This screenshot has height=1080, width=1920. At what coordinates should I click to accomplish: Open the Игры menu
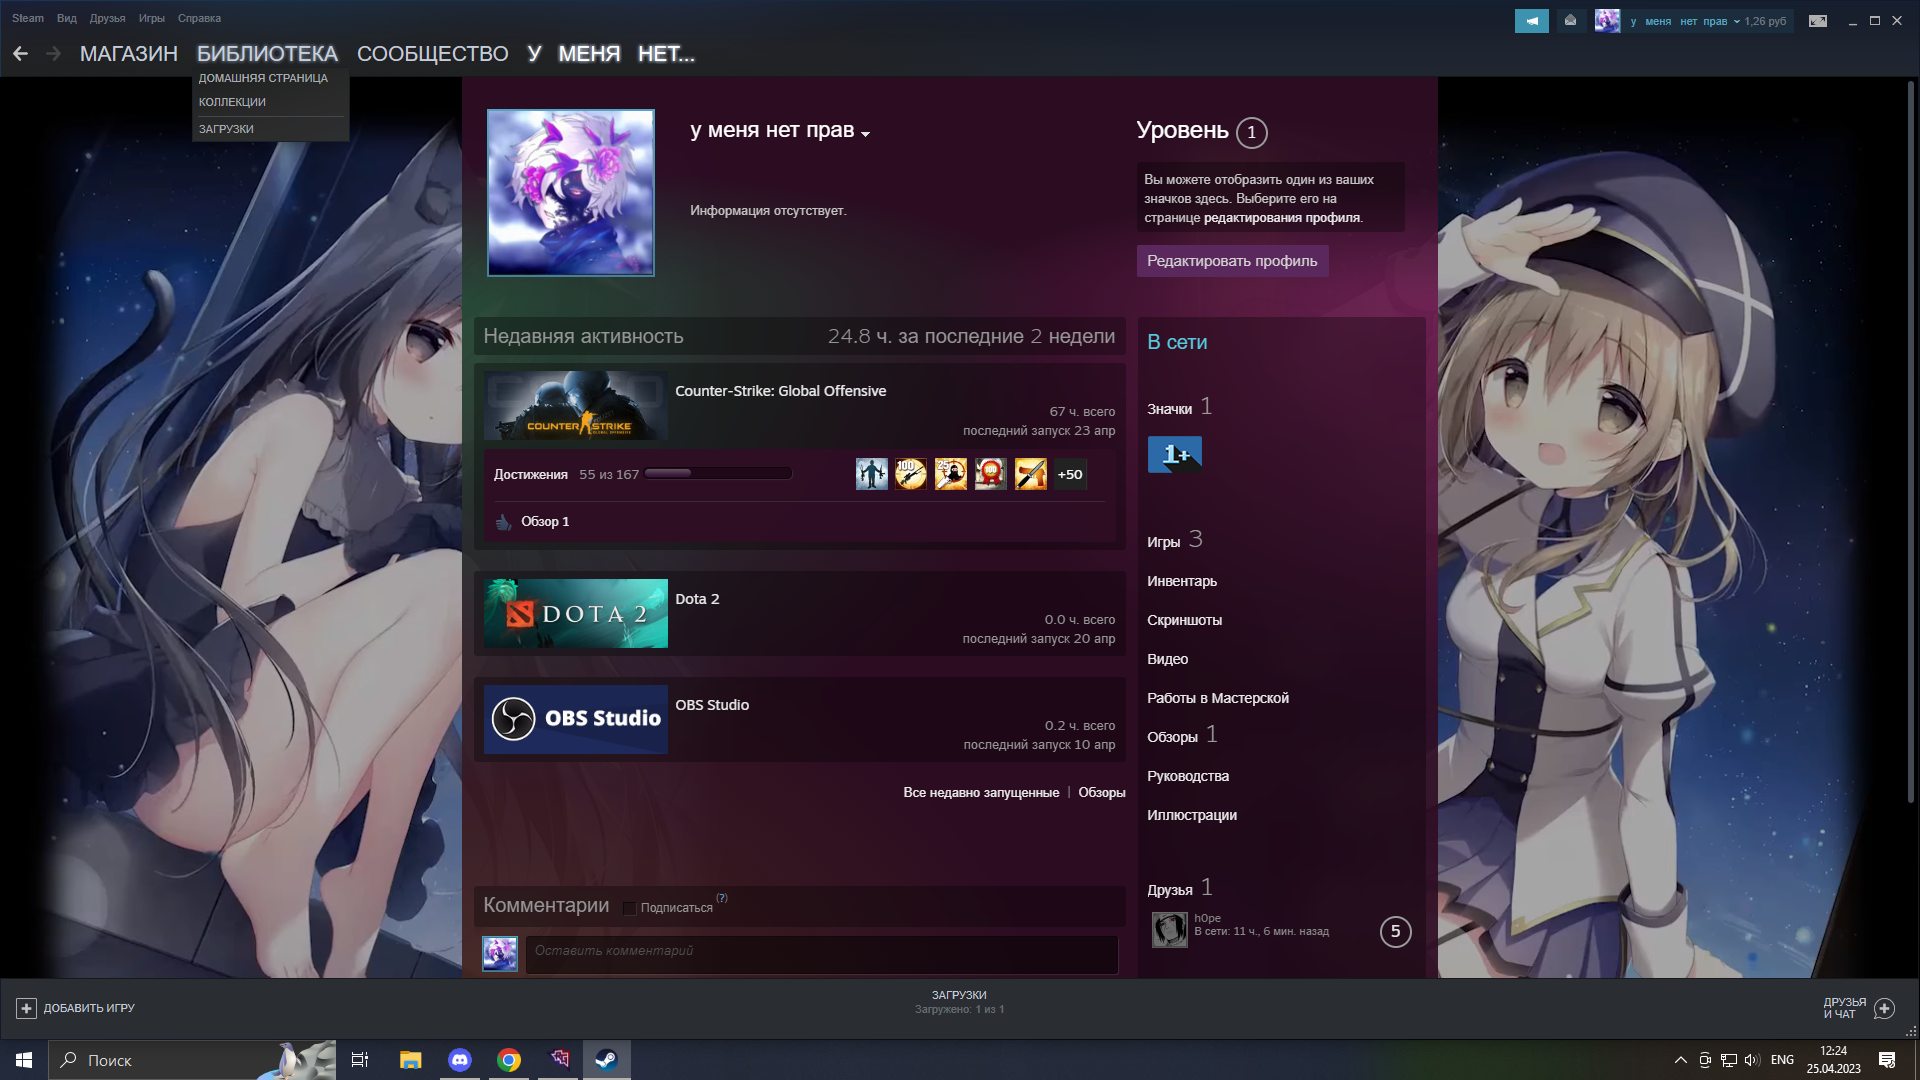coord(152,18)
